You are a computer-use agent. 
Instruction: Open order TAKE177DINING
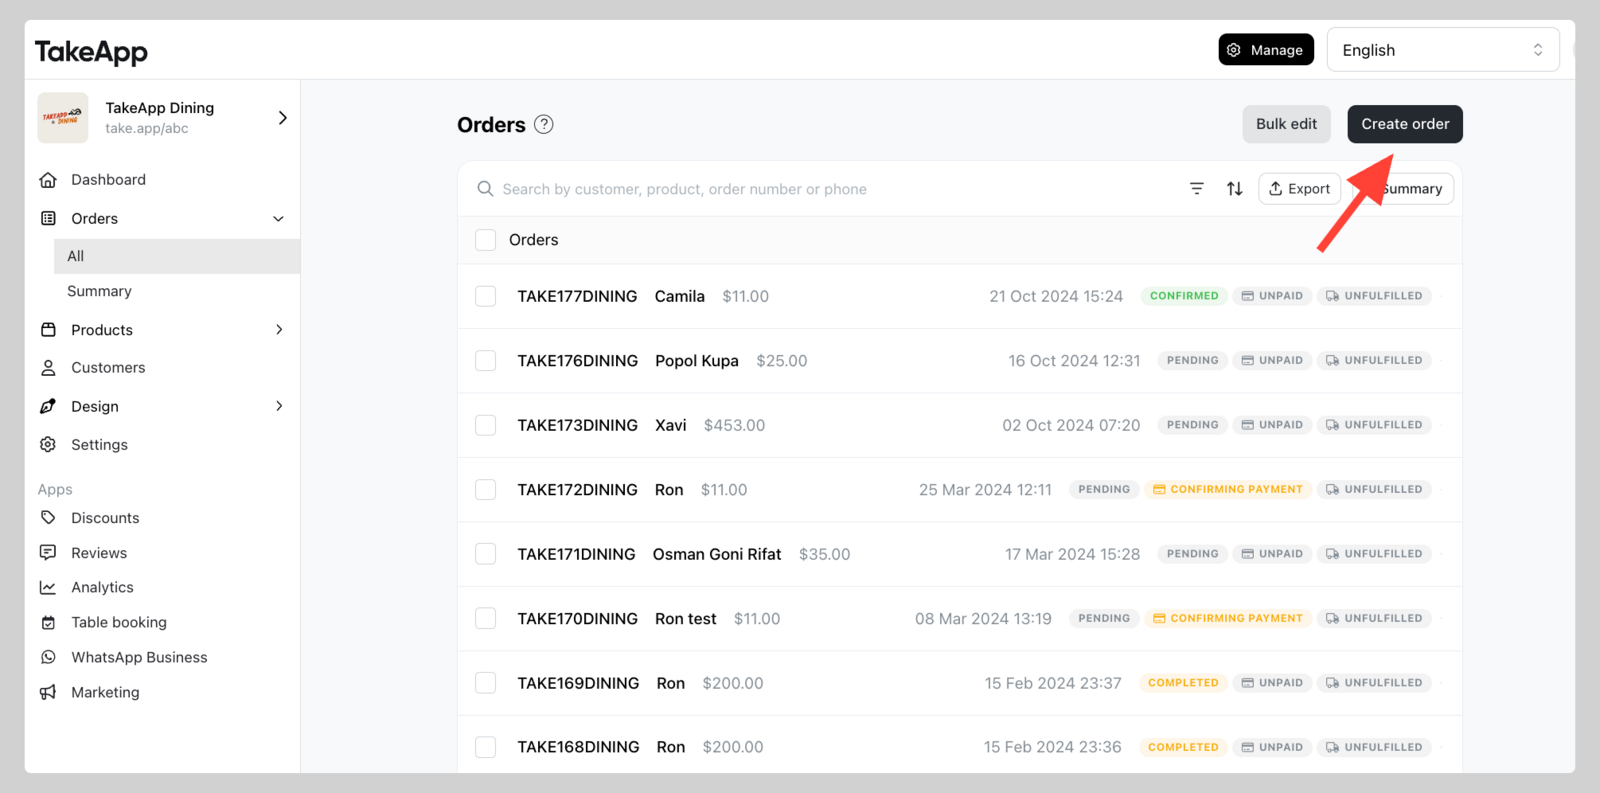577,296
